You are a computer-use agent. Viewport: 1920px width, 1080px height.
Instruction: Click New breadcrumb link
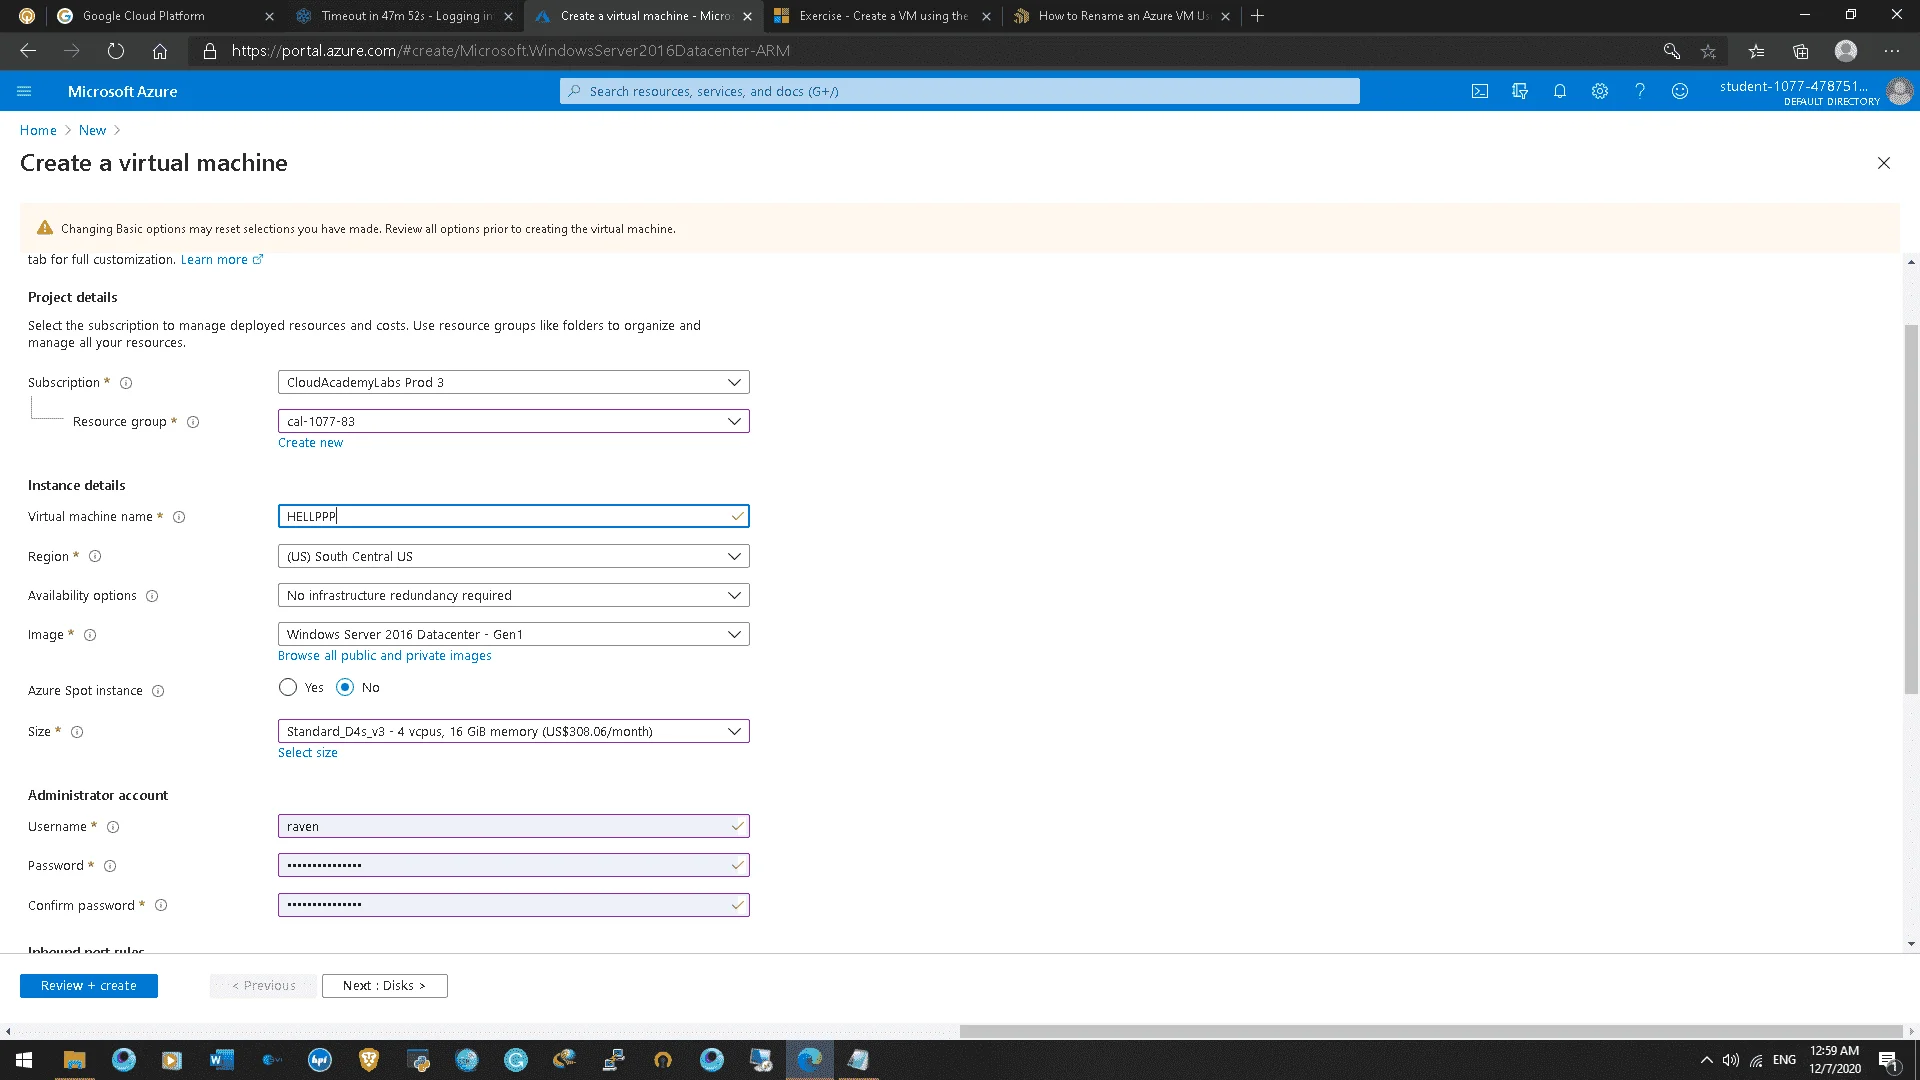(92, 130)
